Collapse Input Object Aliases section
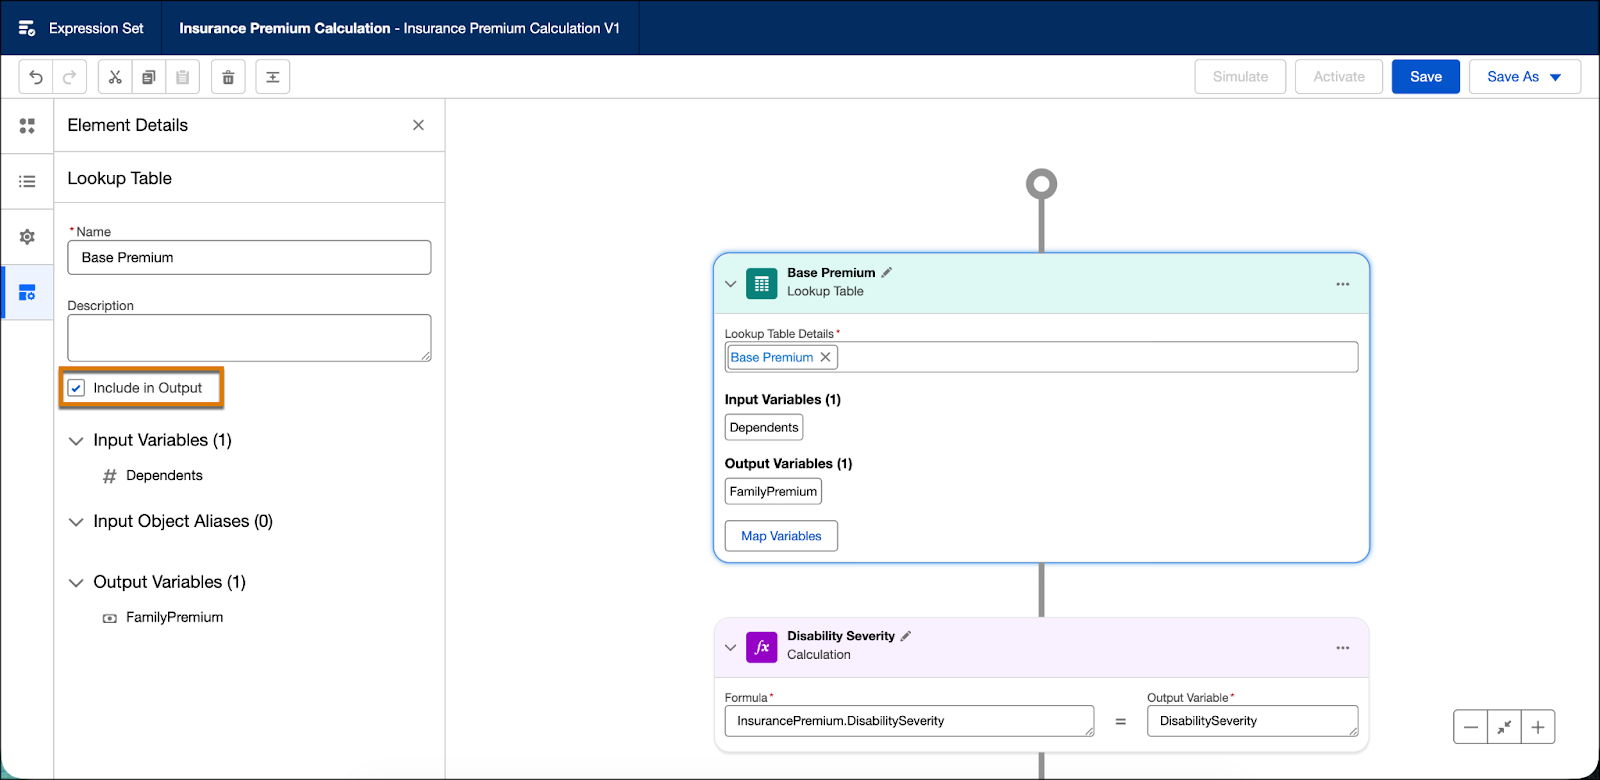The image size is (1600, 780). [x=76, y=522]
